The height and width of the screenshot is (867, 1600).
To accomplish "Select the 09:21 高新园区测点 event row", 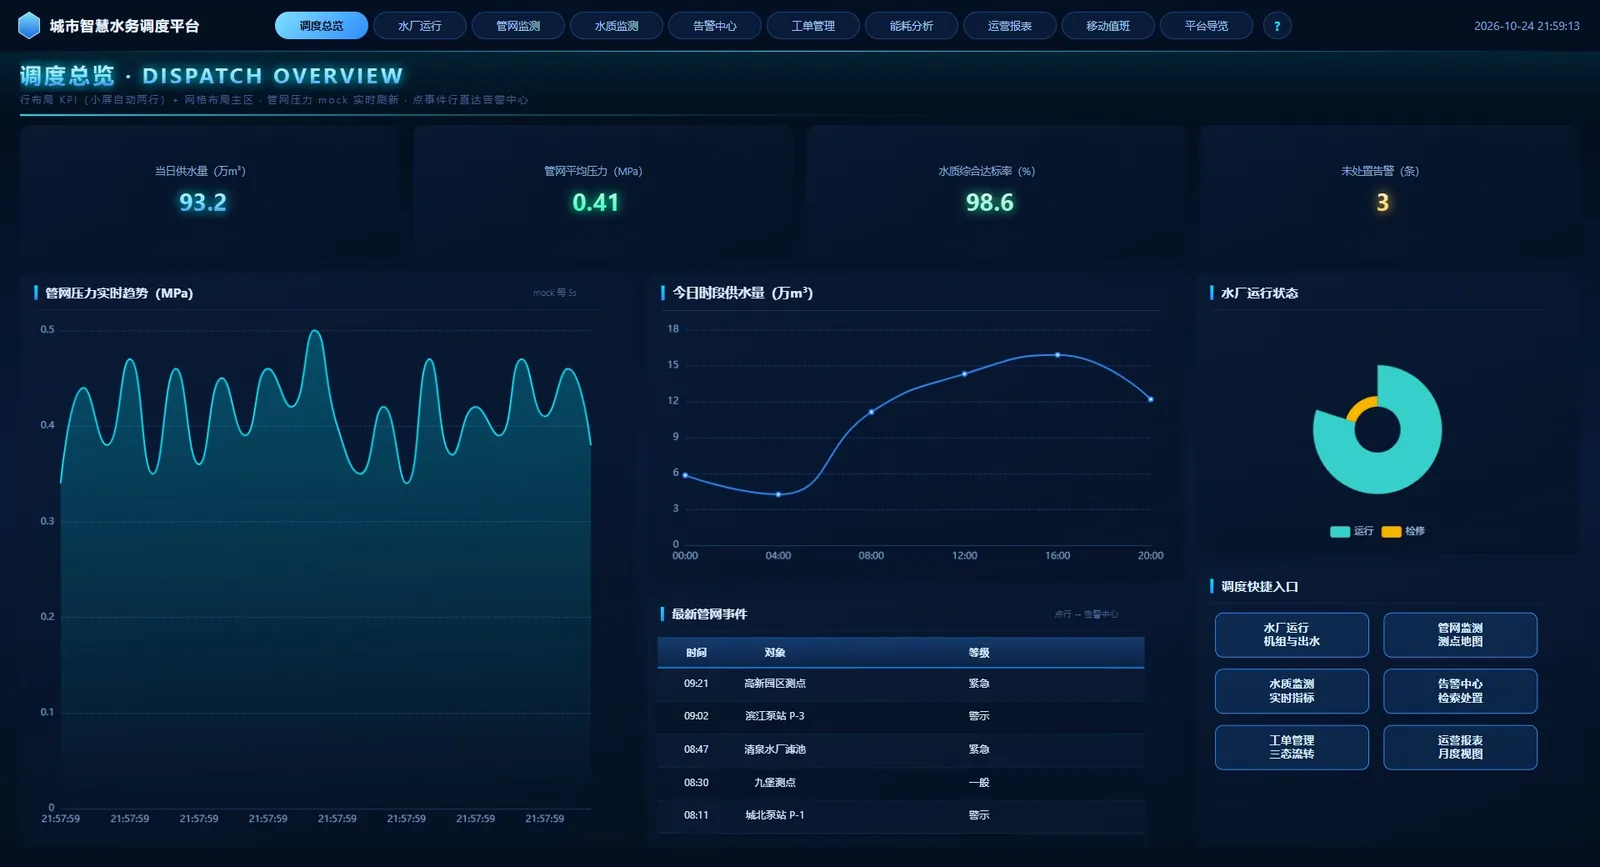I will [901, 684].
